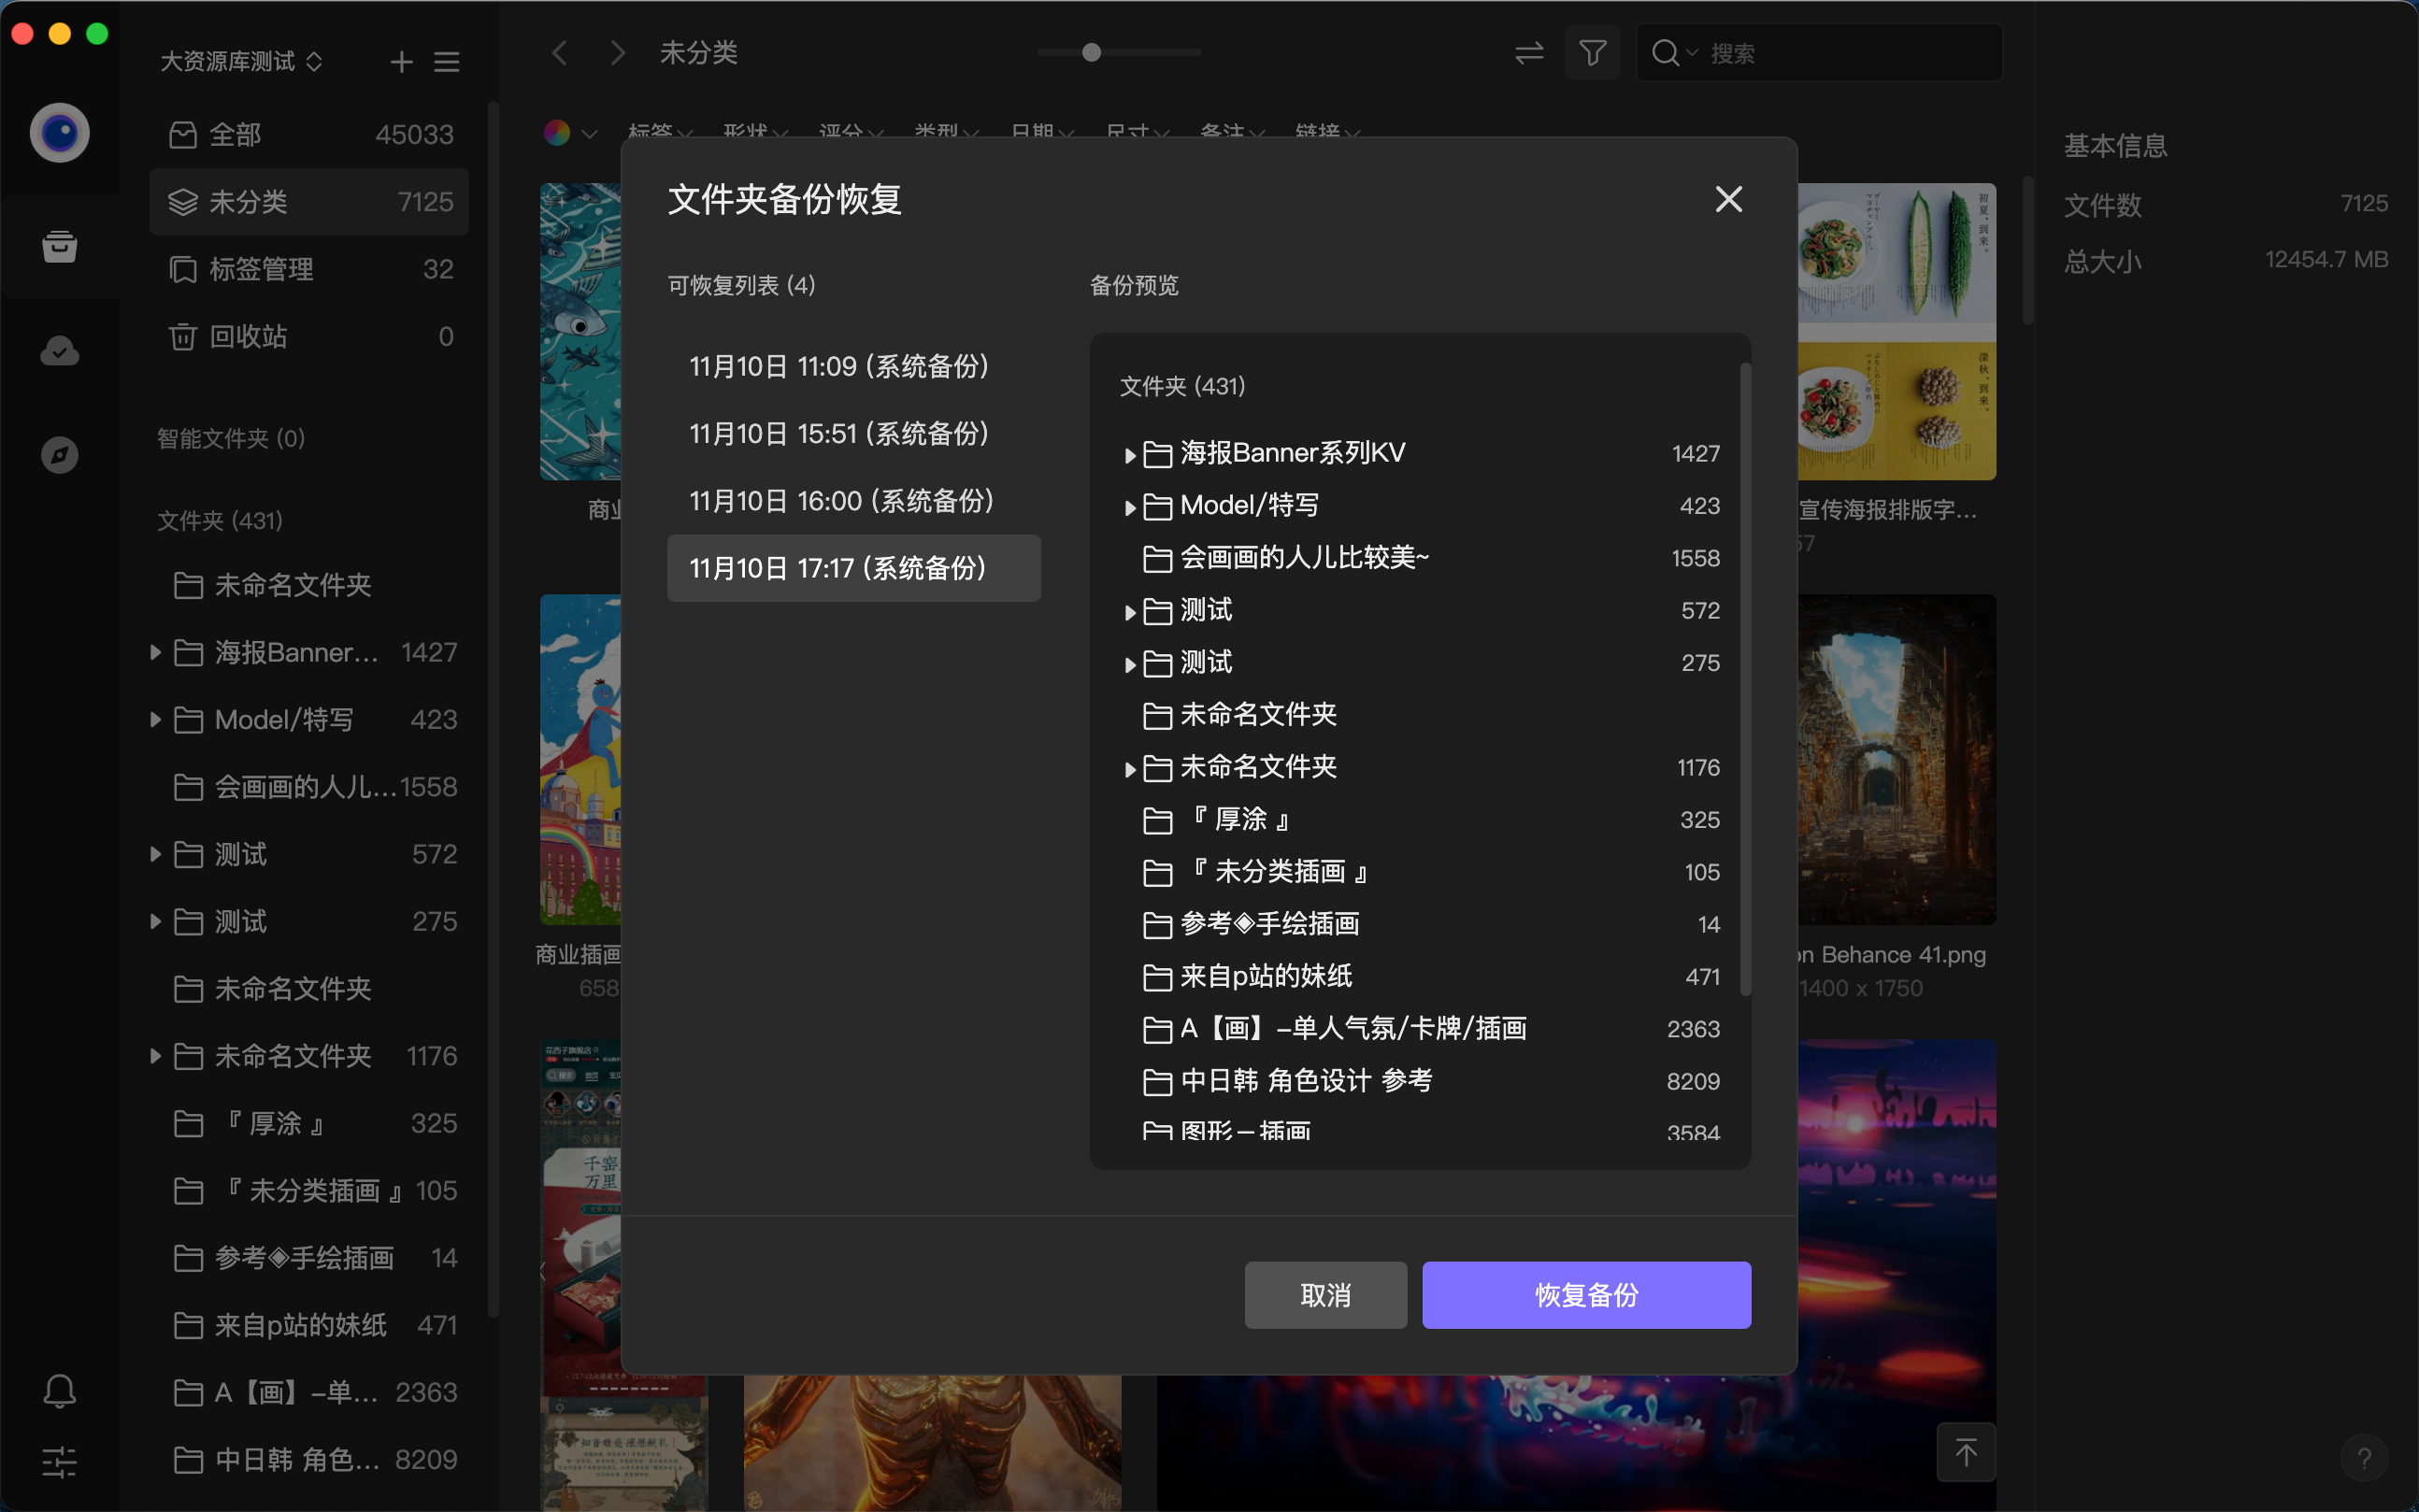Open the cloud sync icon in left rail
This screenshot has height=1512, width=2419.
point(60,351)
